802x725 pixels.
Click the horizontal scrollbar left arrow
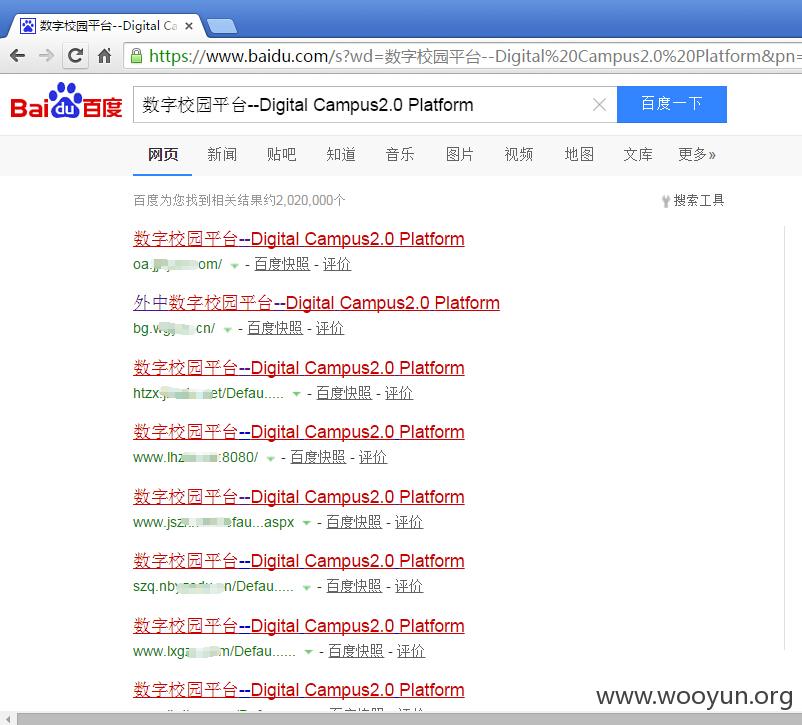tap(8, 719)
